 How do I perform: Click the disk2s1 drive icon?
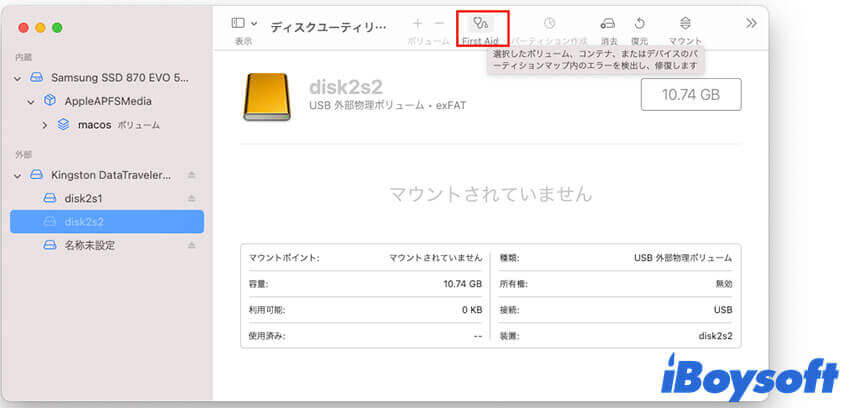(50, 199)
